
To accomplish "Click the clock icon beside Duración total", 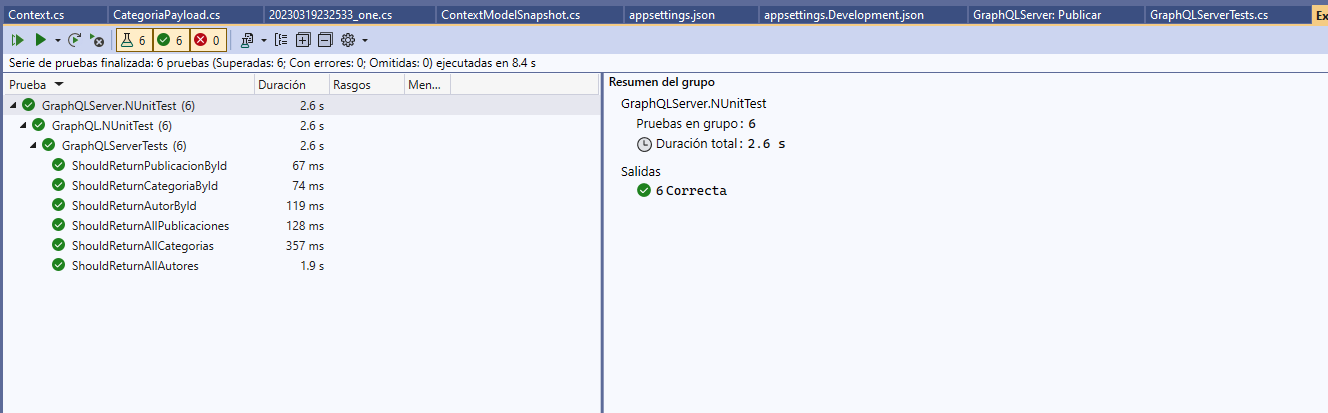I will (x=644, y=144).
